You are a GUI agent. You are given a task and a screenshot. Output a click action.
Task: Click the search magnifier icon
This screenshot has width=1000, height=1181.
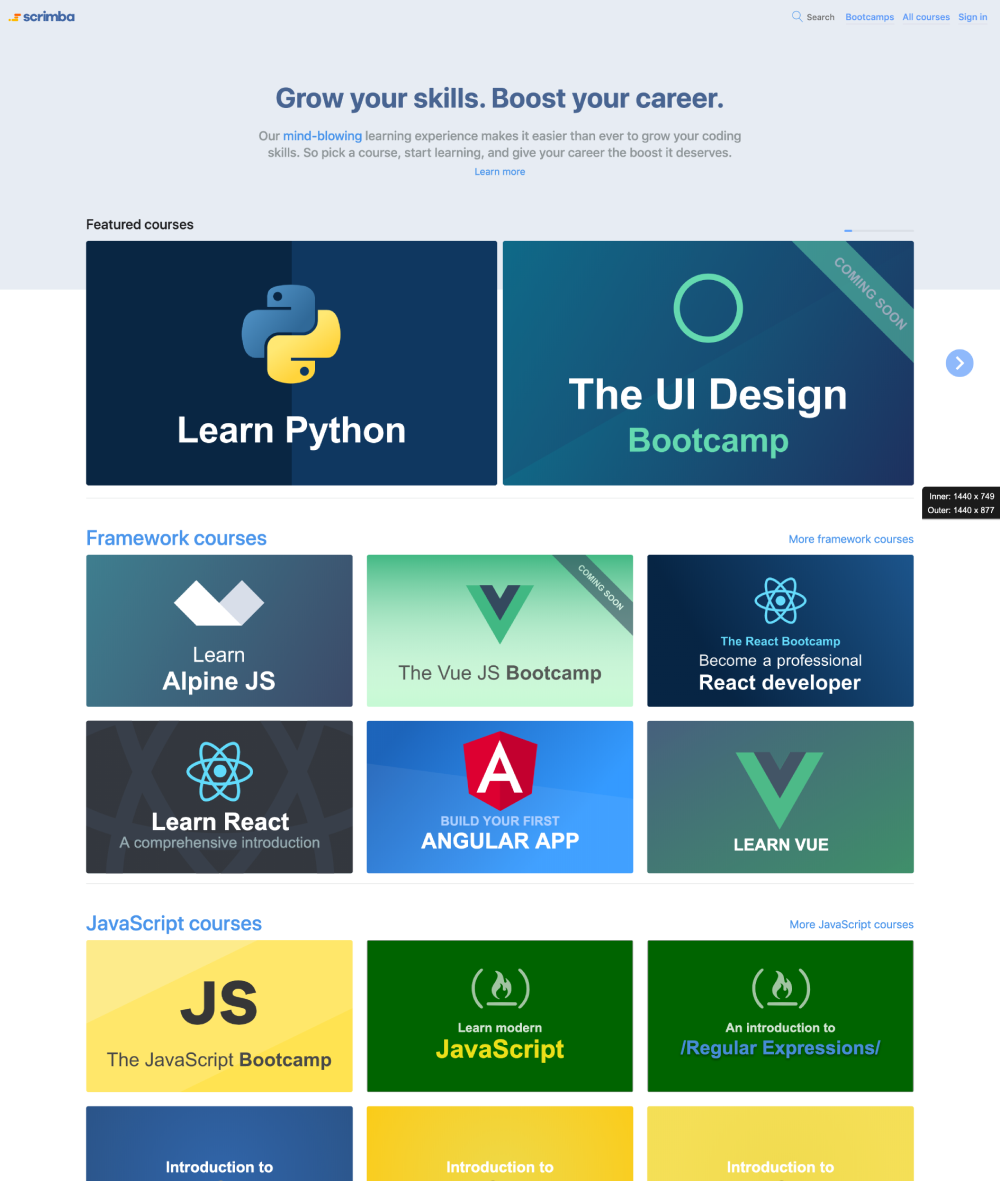[795, 16]
